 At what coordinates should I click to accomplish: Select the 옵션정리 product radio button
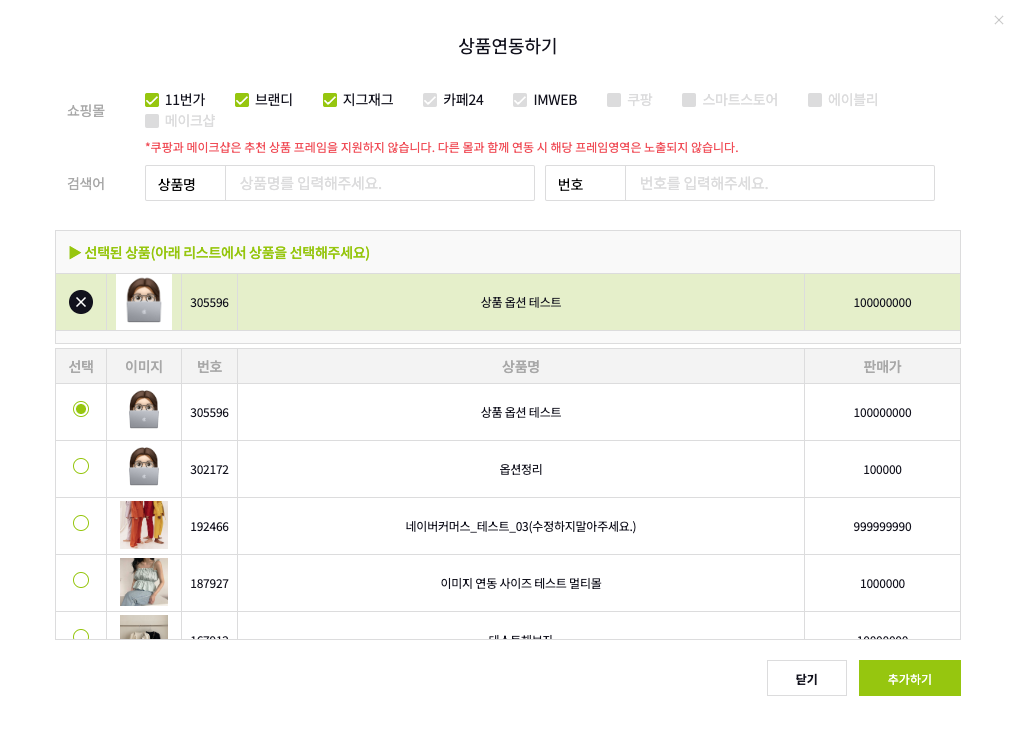[81, 466]
